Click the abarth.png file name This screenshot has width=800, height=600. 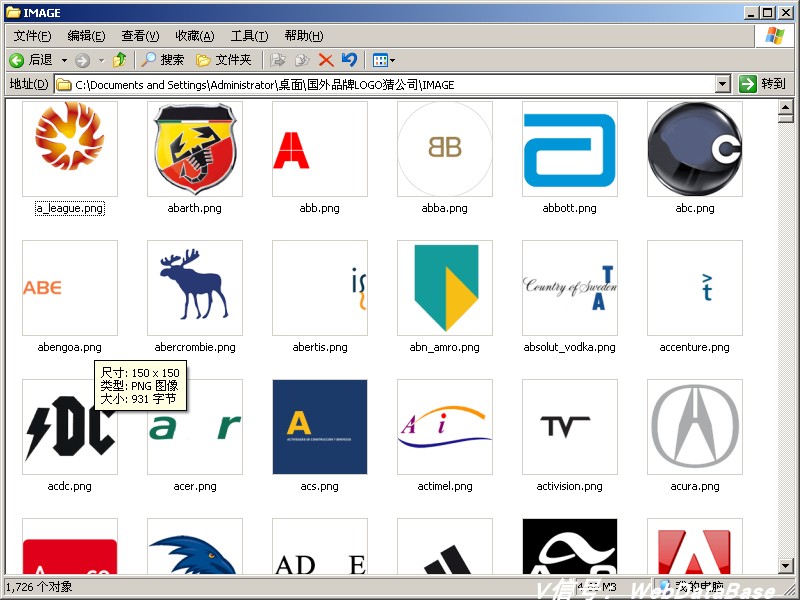pos(194,208)
